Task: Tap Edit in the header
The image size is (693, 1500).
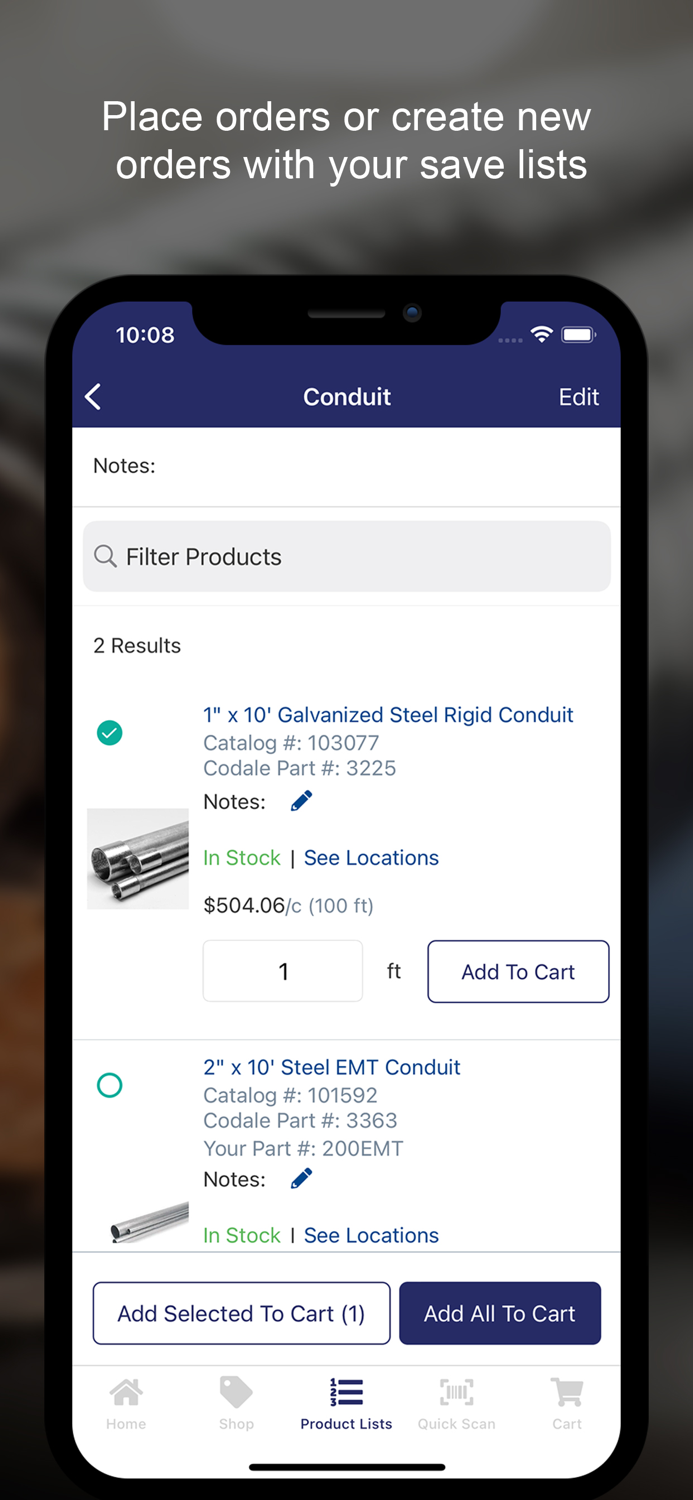Action: coord(578,397)
